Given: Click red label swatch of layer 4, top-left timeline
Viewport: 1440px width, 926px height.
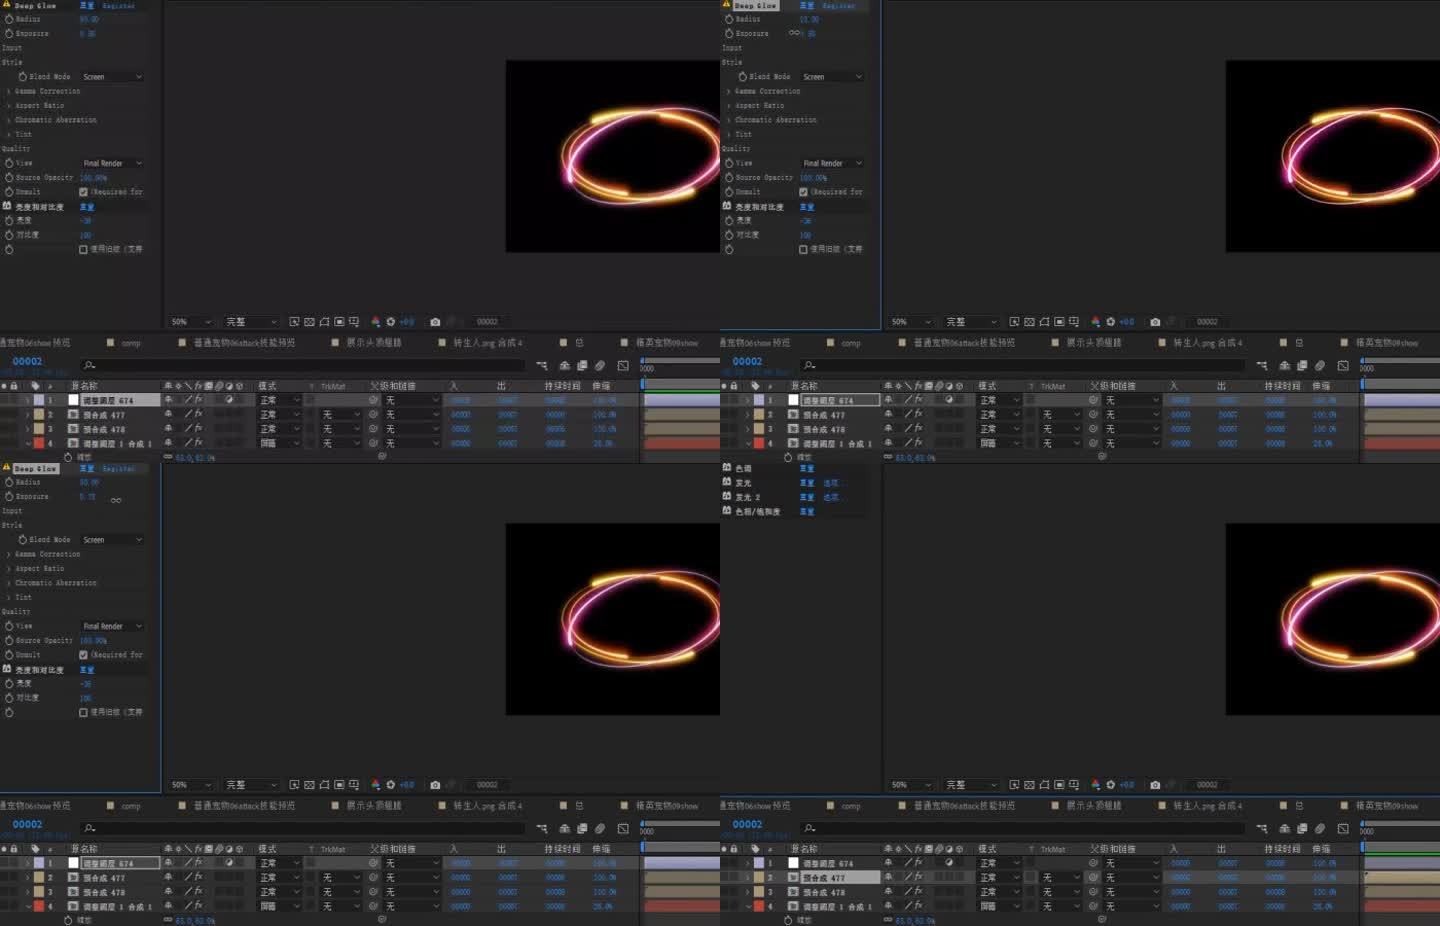Looking at the screenshot, I should pos(39,443).
